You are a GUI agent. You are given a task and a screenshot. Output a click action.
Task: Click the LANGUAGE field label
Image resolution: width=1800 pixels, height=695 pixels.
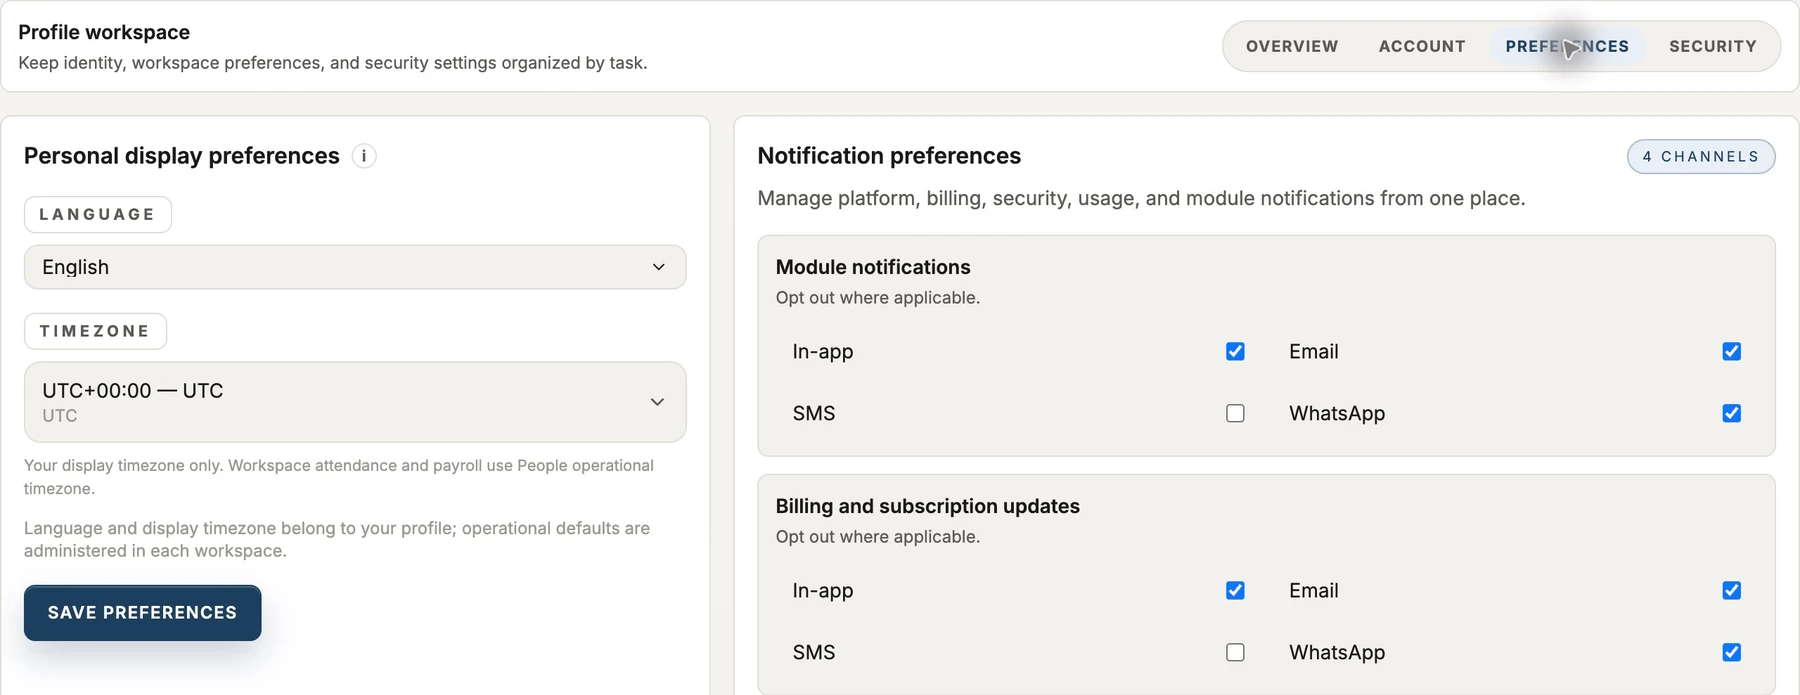[98, 214]
